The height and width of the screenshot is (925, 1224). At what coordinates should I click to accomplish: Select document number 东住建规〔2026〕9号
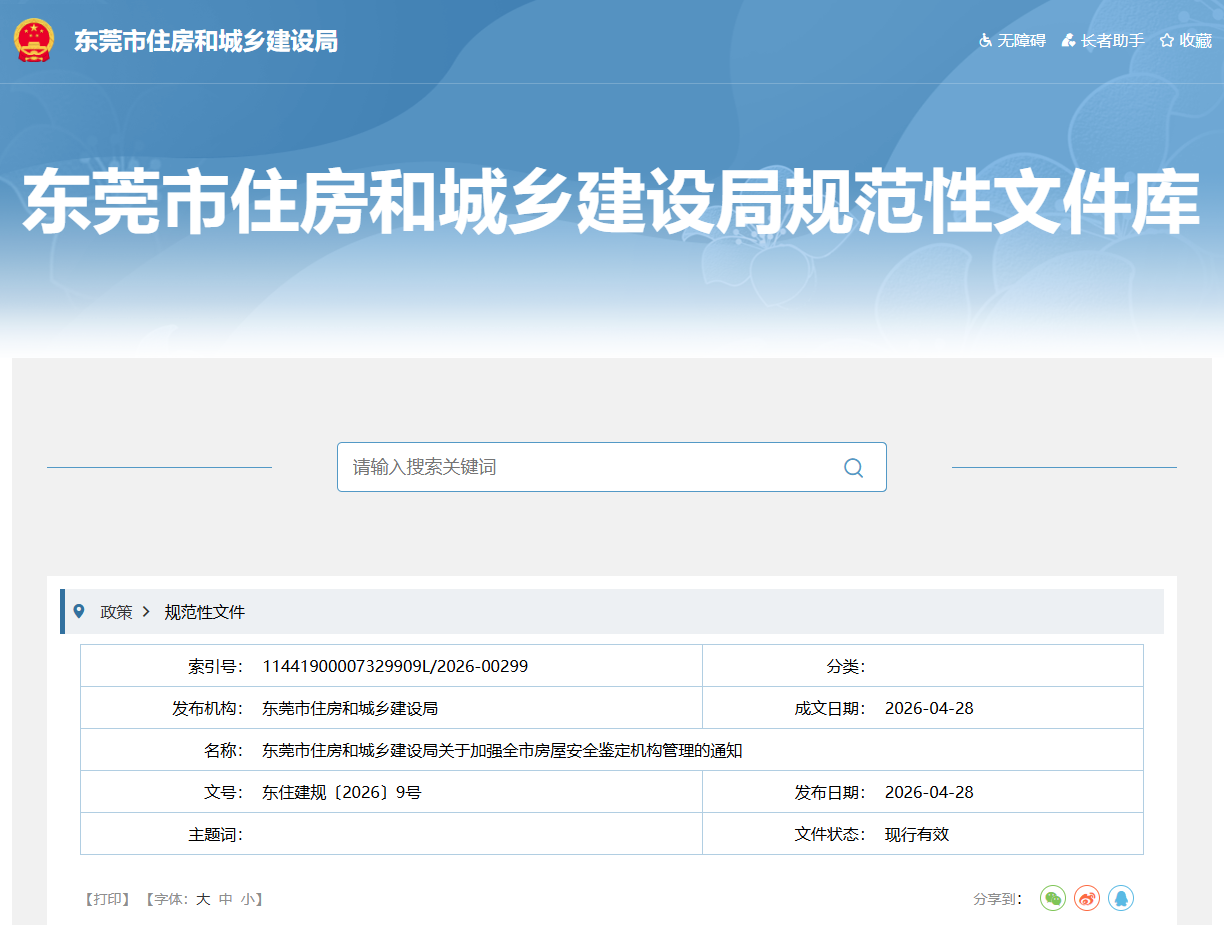(342, 792)
